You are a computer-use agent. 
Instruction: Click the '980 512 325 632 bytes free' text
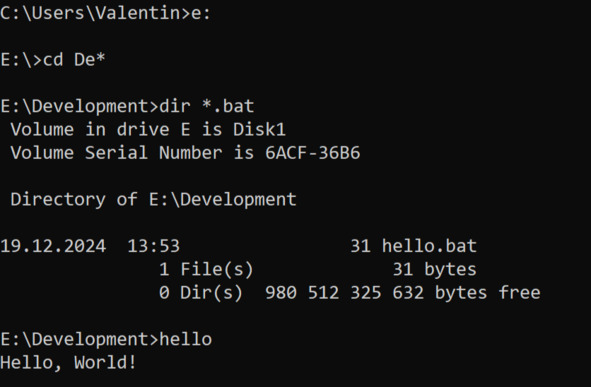click(403, 293)
